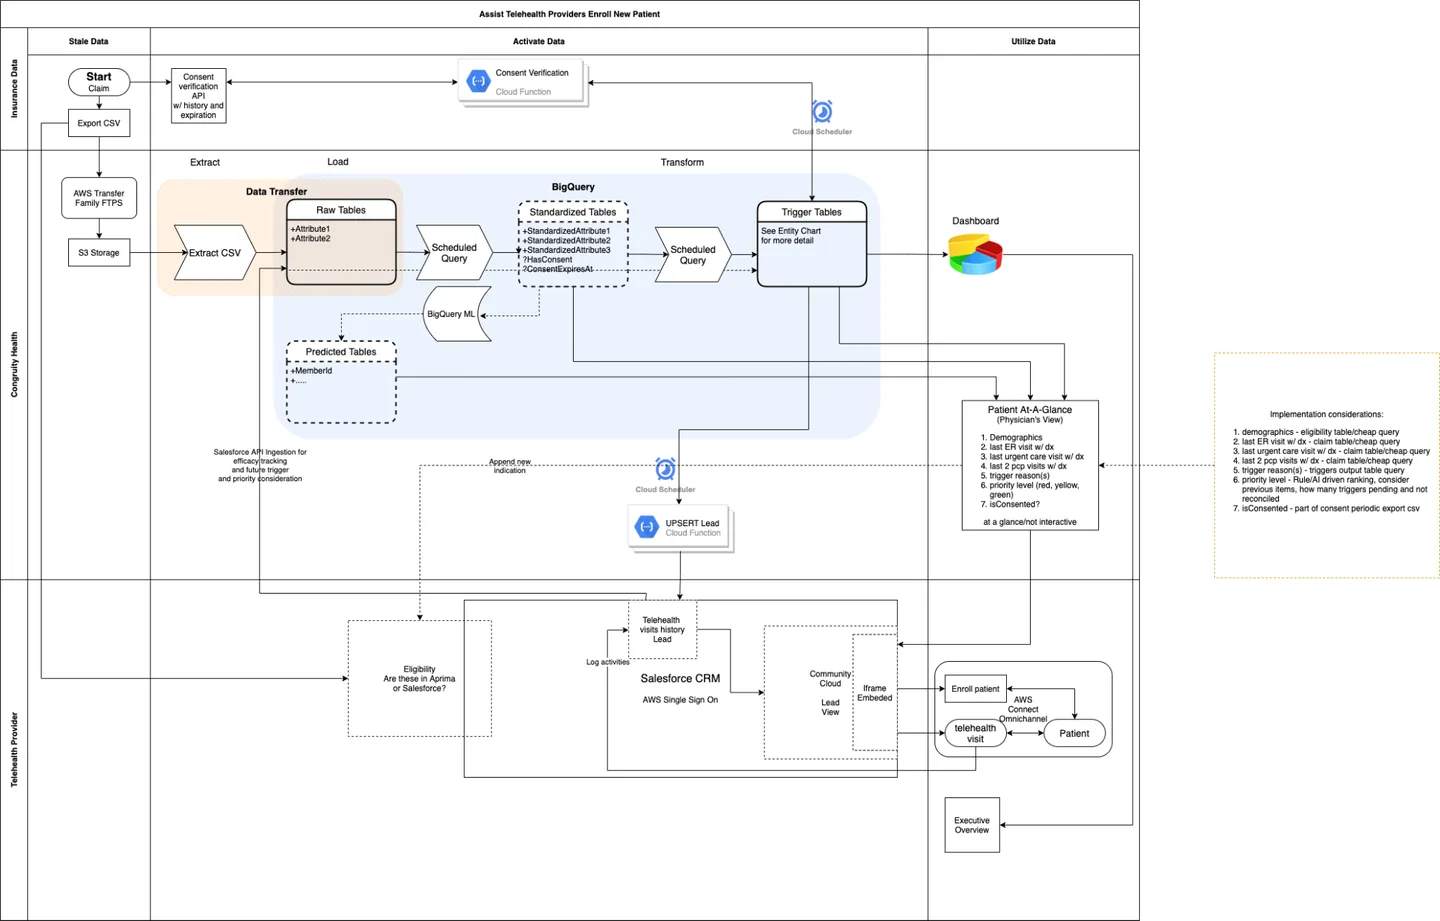The image size is (1440, 921).
Task: Click the Stale Data lane header
Action: [88, 41]
